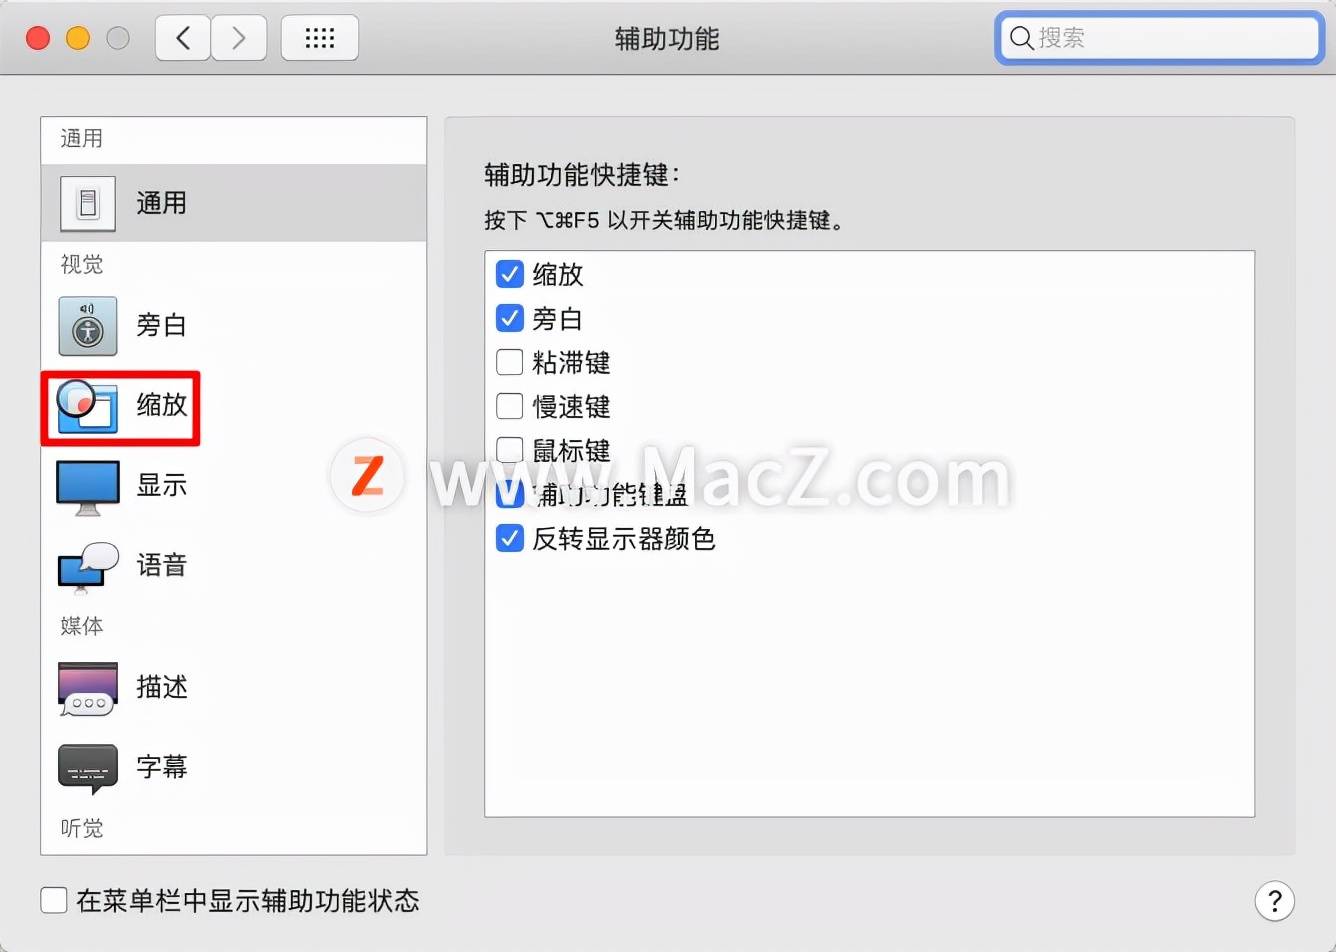
Task: Click the 搜索 search field
Action: [x=1160, y=38]
